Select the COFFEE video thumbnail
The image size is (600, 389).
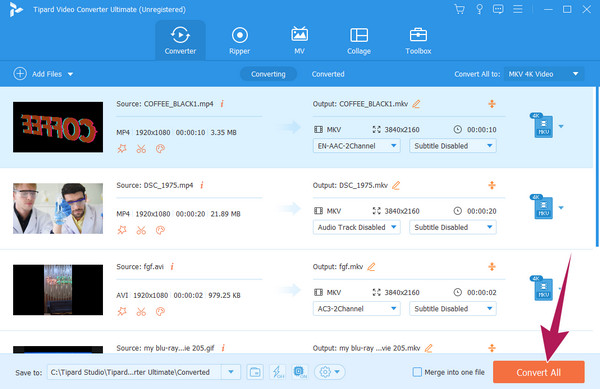[58, 127]
